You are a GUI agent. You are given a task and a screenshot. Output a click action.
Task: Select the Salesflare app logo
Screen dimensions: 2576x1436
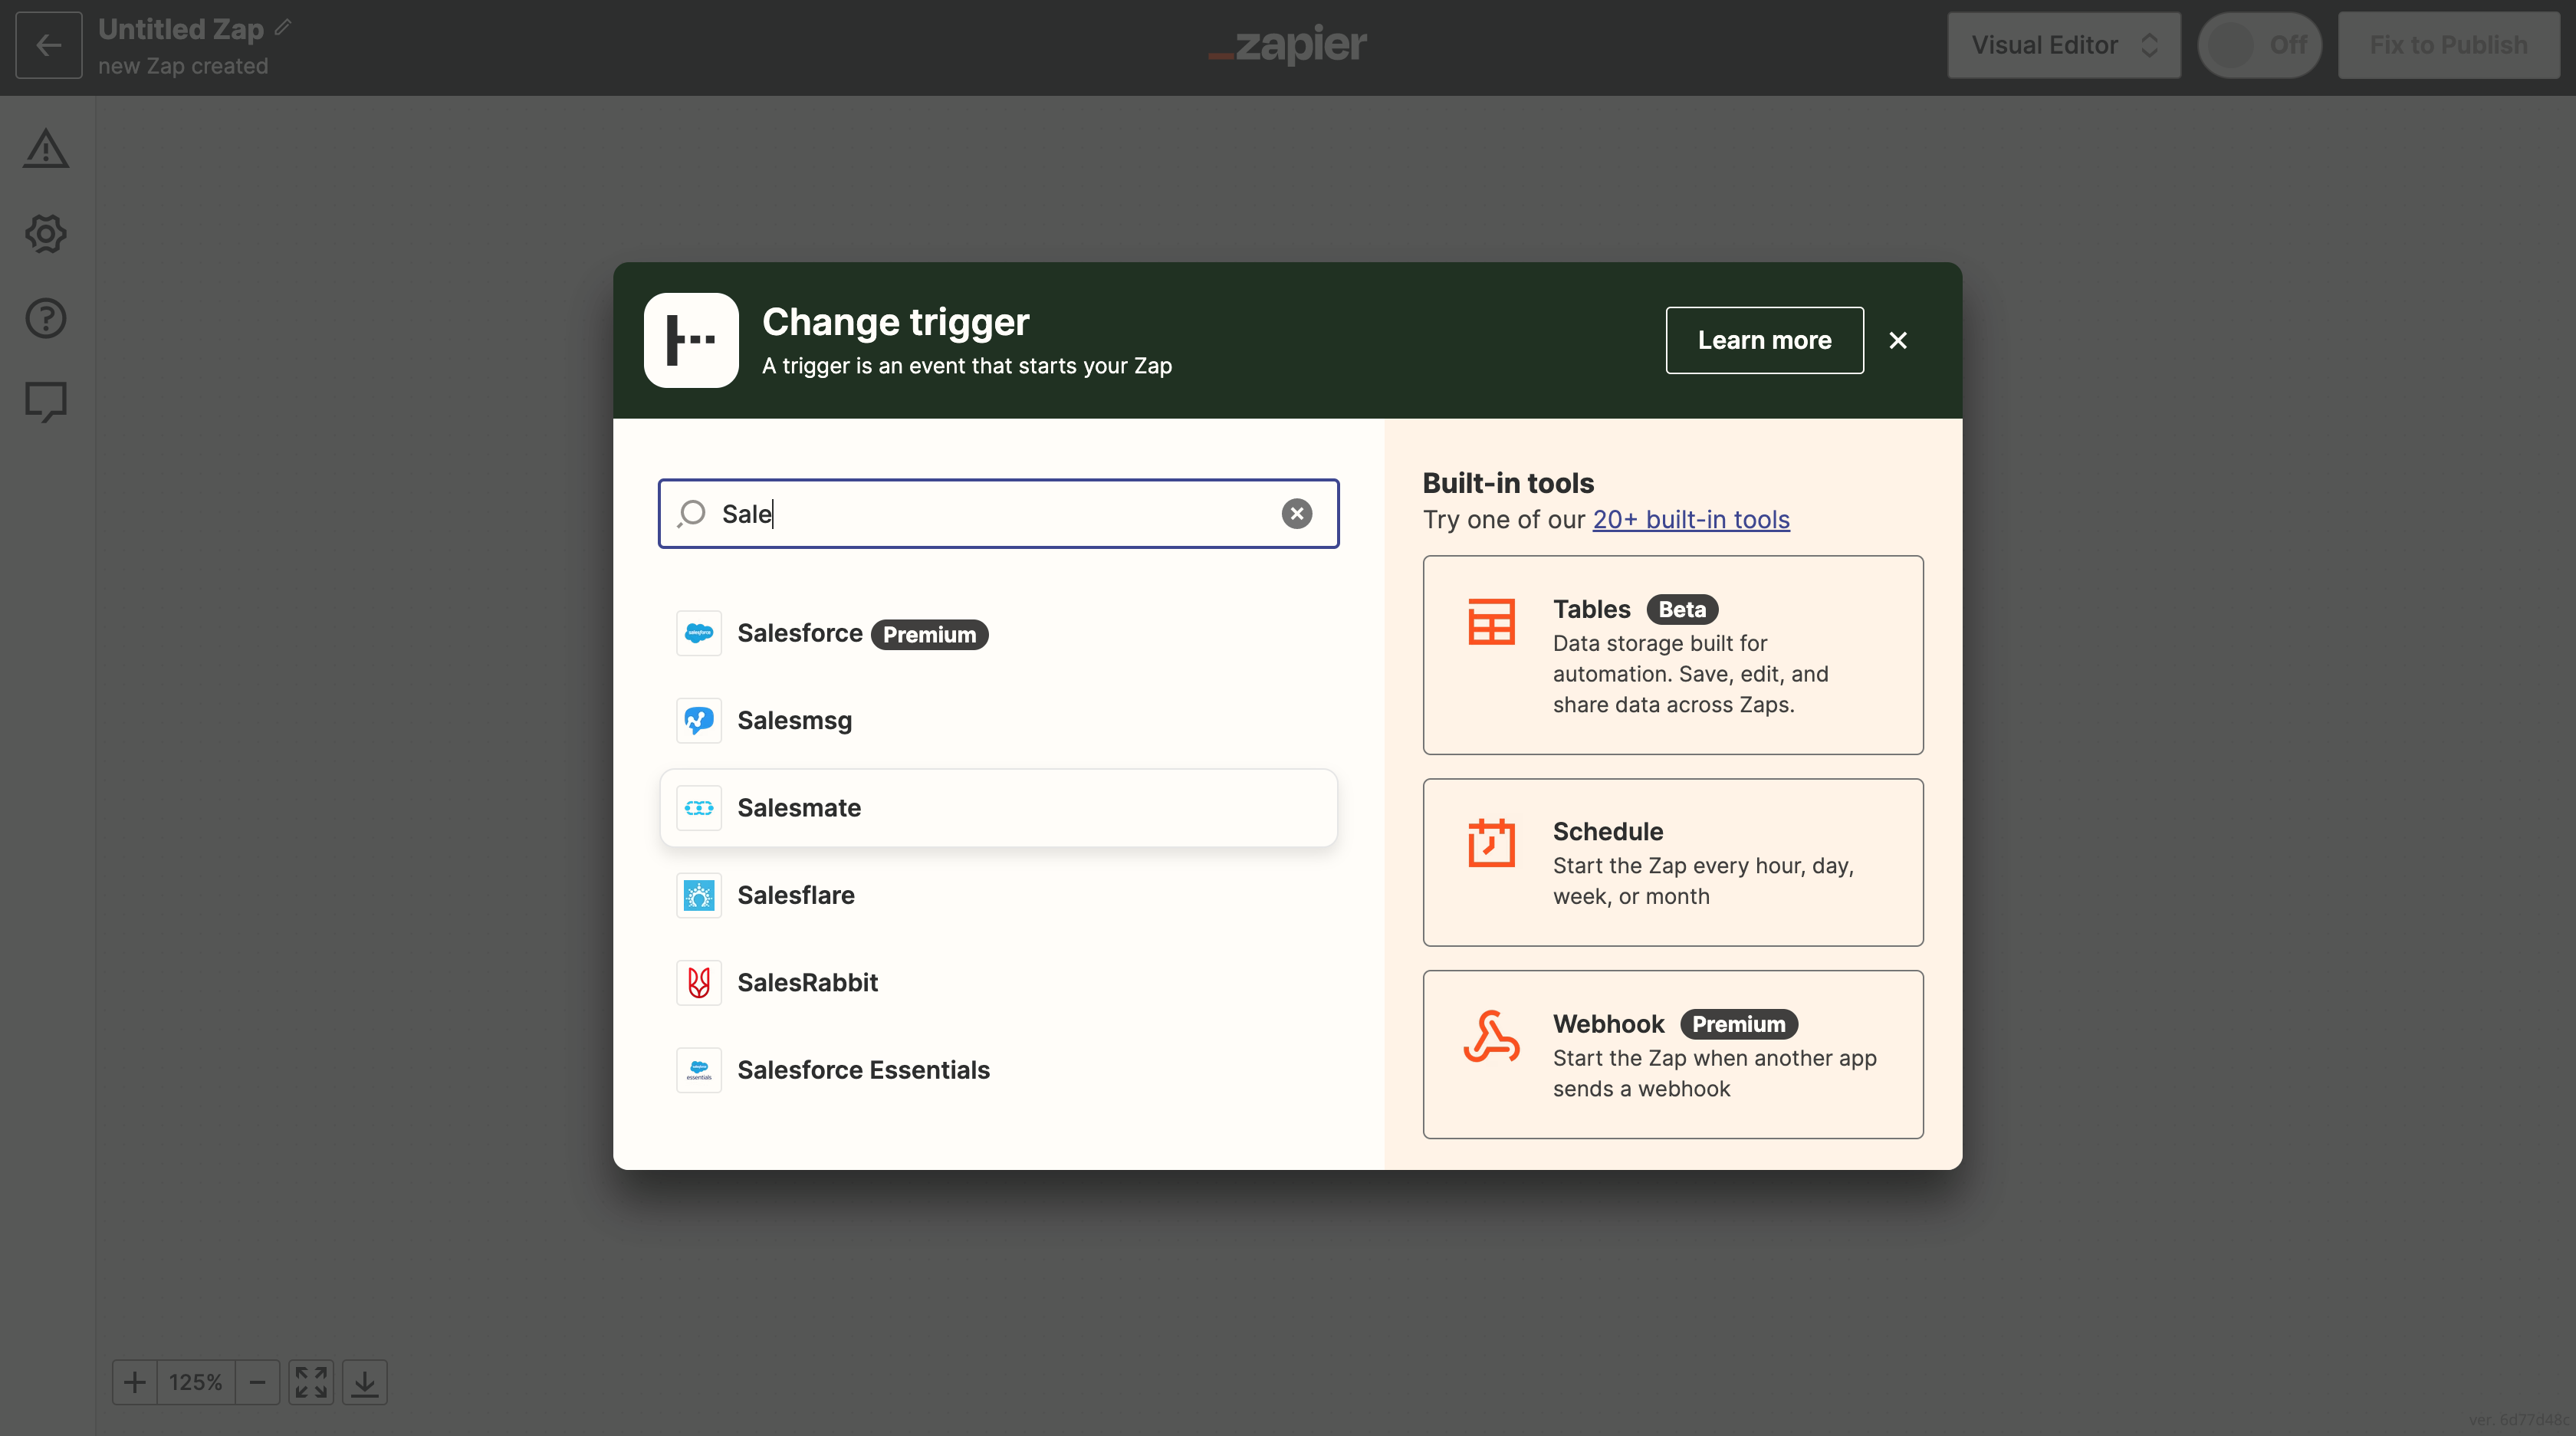[x=699, y=895]
